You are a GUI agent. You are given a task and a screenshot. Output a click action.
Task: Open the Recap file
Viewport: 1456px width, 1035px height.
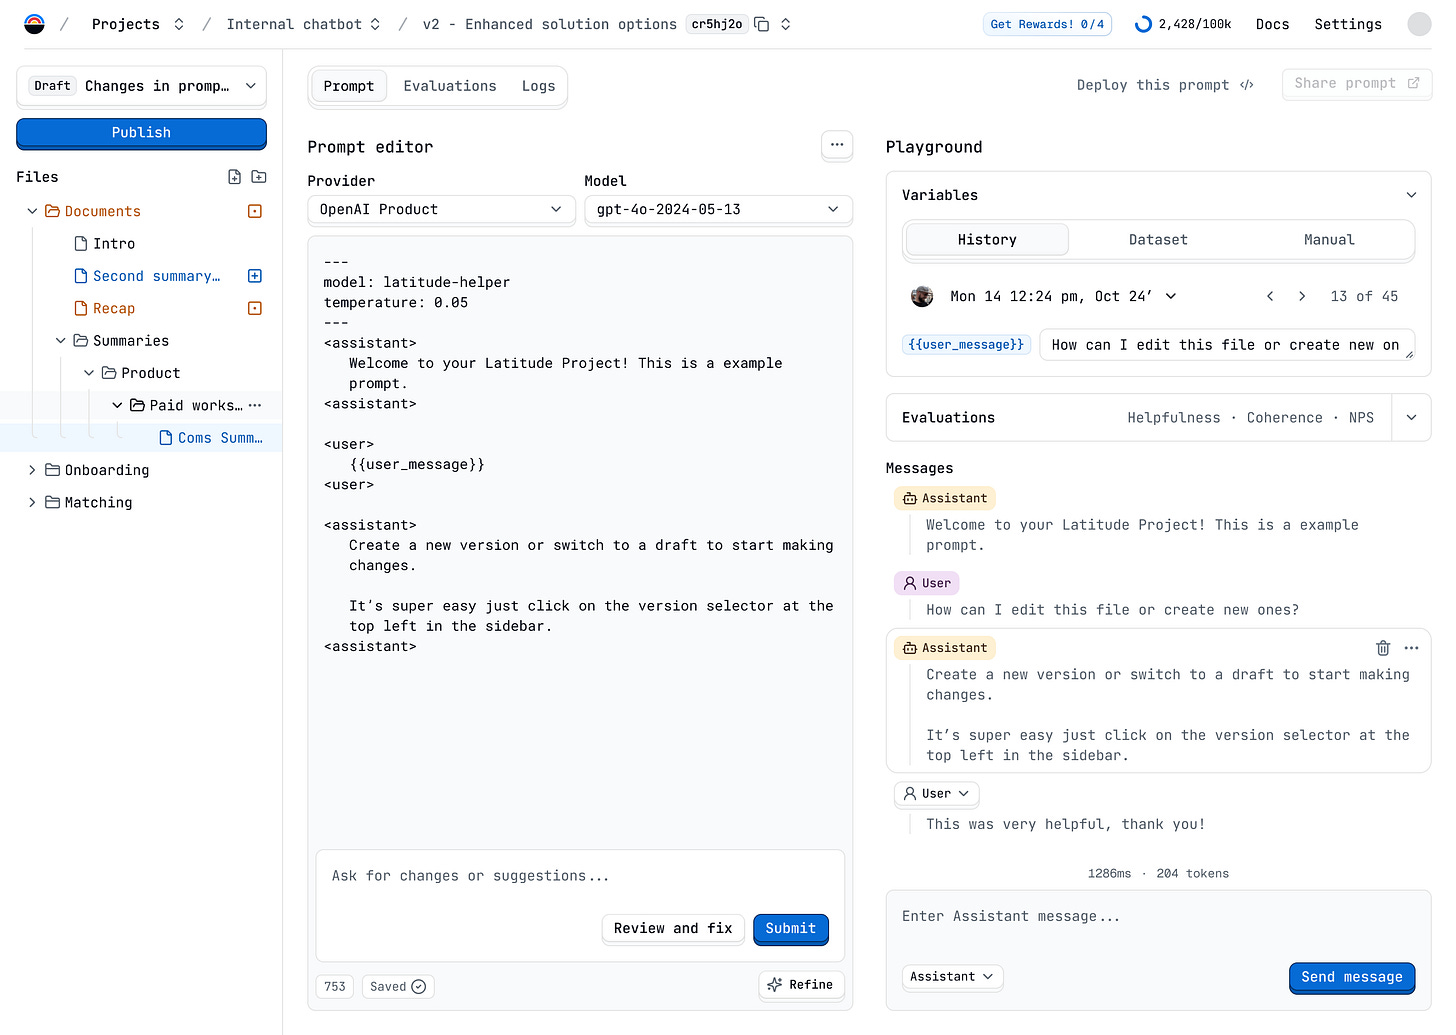coord(105,309)
